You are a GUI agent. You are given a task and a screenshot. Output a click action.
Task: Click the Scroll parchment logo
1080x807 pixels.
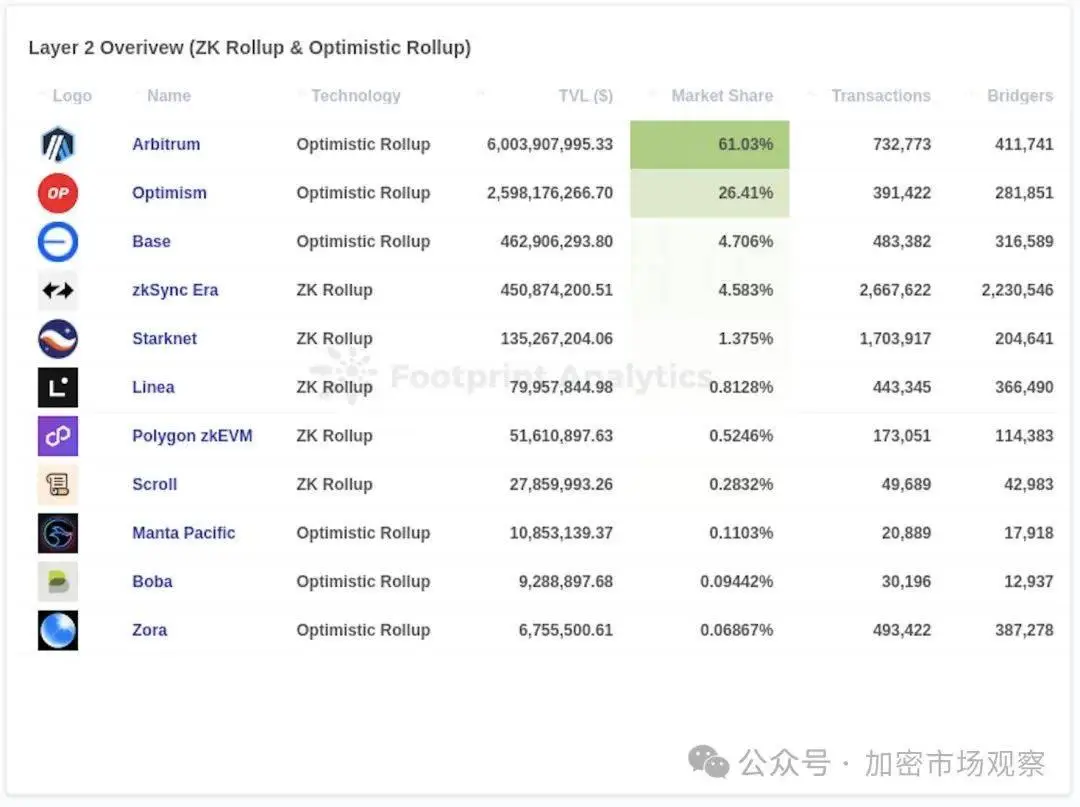(x=57, y=484)
